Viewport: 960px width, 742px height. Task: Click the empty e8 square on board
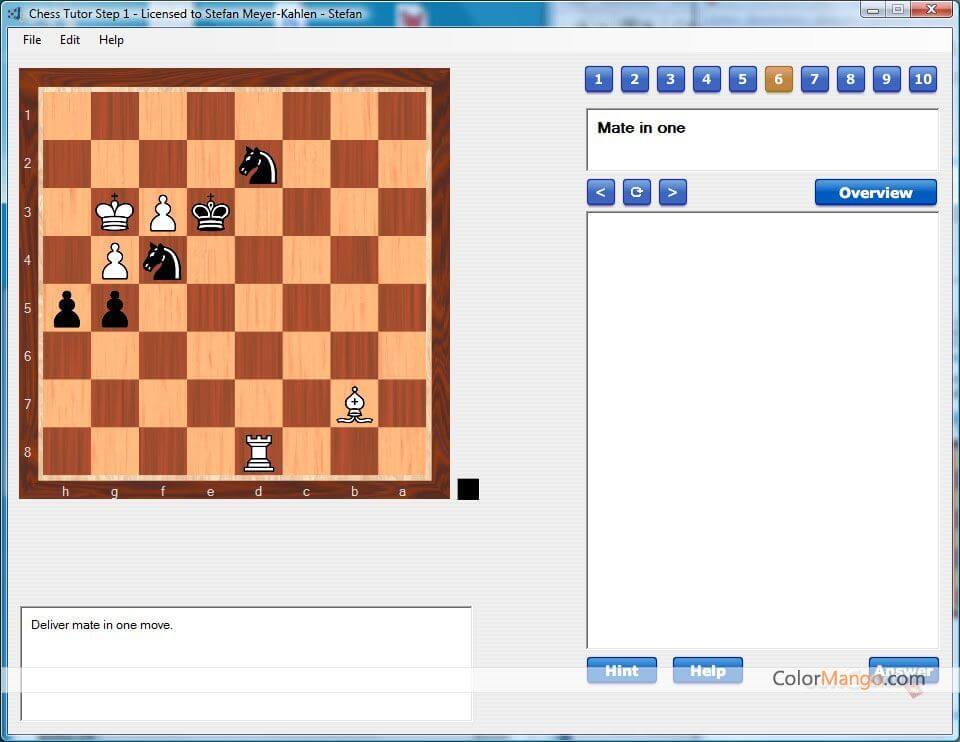click(211, 452)
